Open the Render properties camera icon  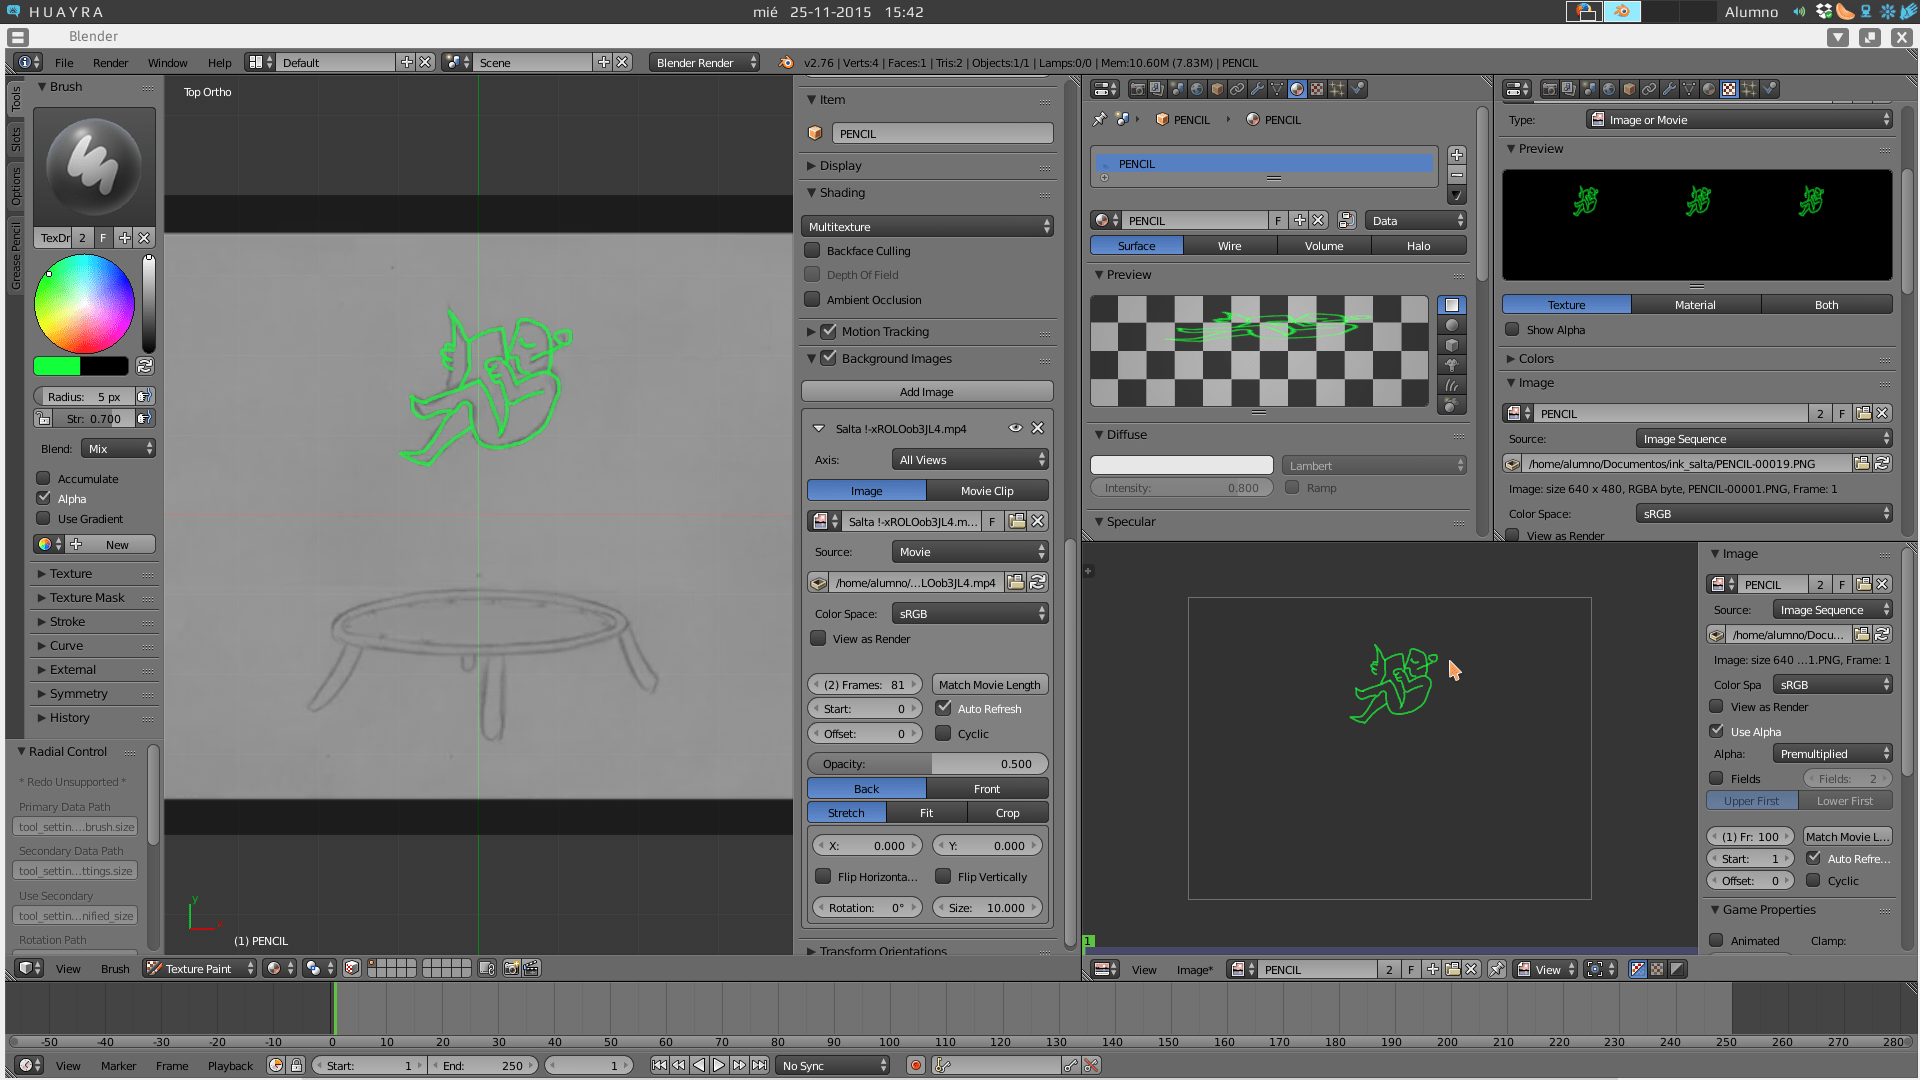(x=1550, y=88)
